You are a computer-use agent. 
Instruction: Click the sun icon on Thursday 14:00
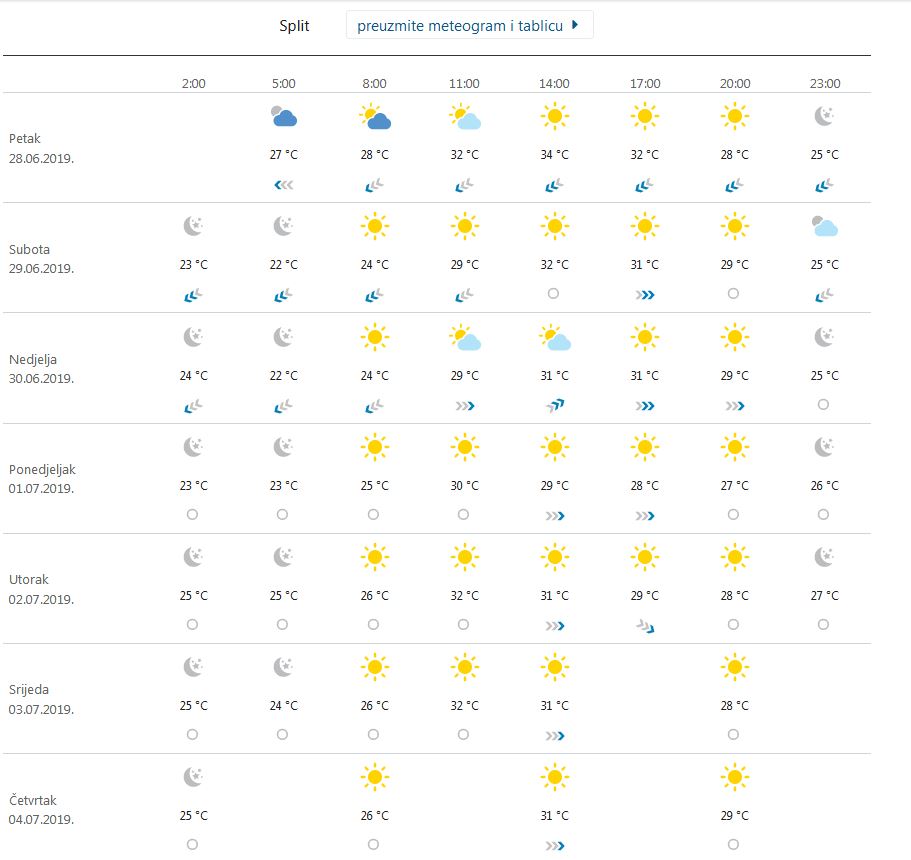[554, 777]
